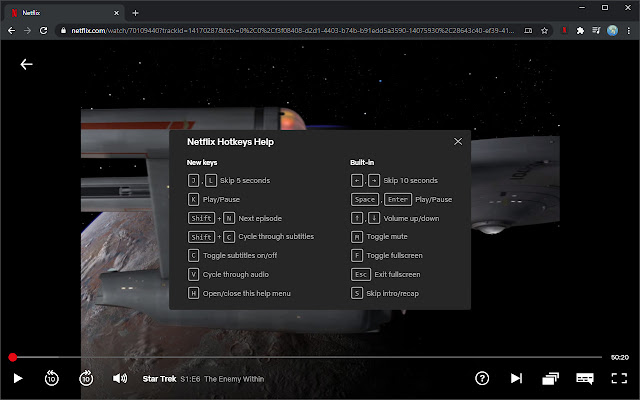The width and height of the screenshot is (640, 400).
Task: Open the Chrome extensions puzzle icon
Action: pos(580,31)
